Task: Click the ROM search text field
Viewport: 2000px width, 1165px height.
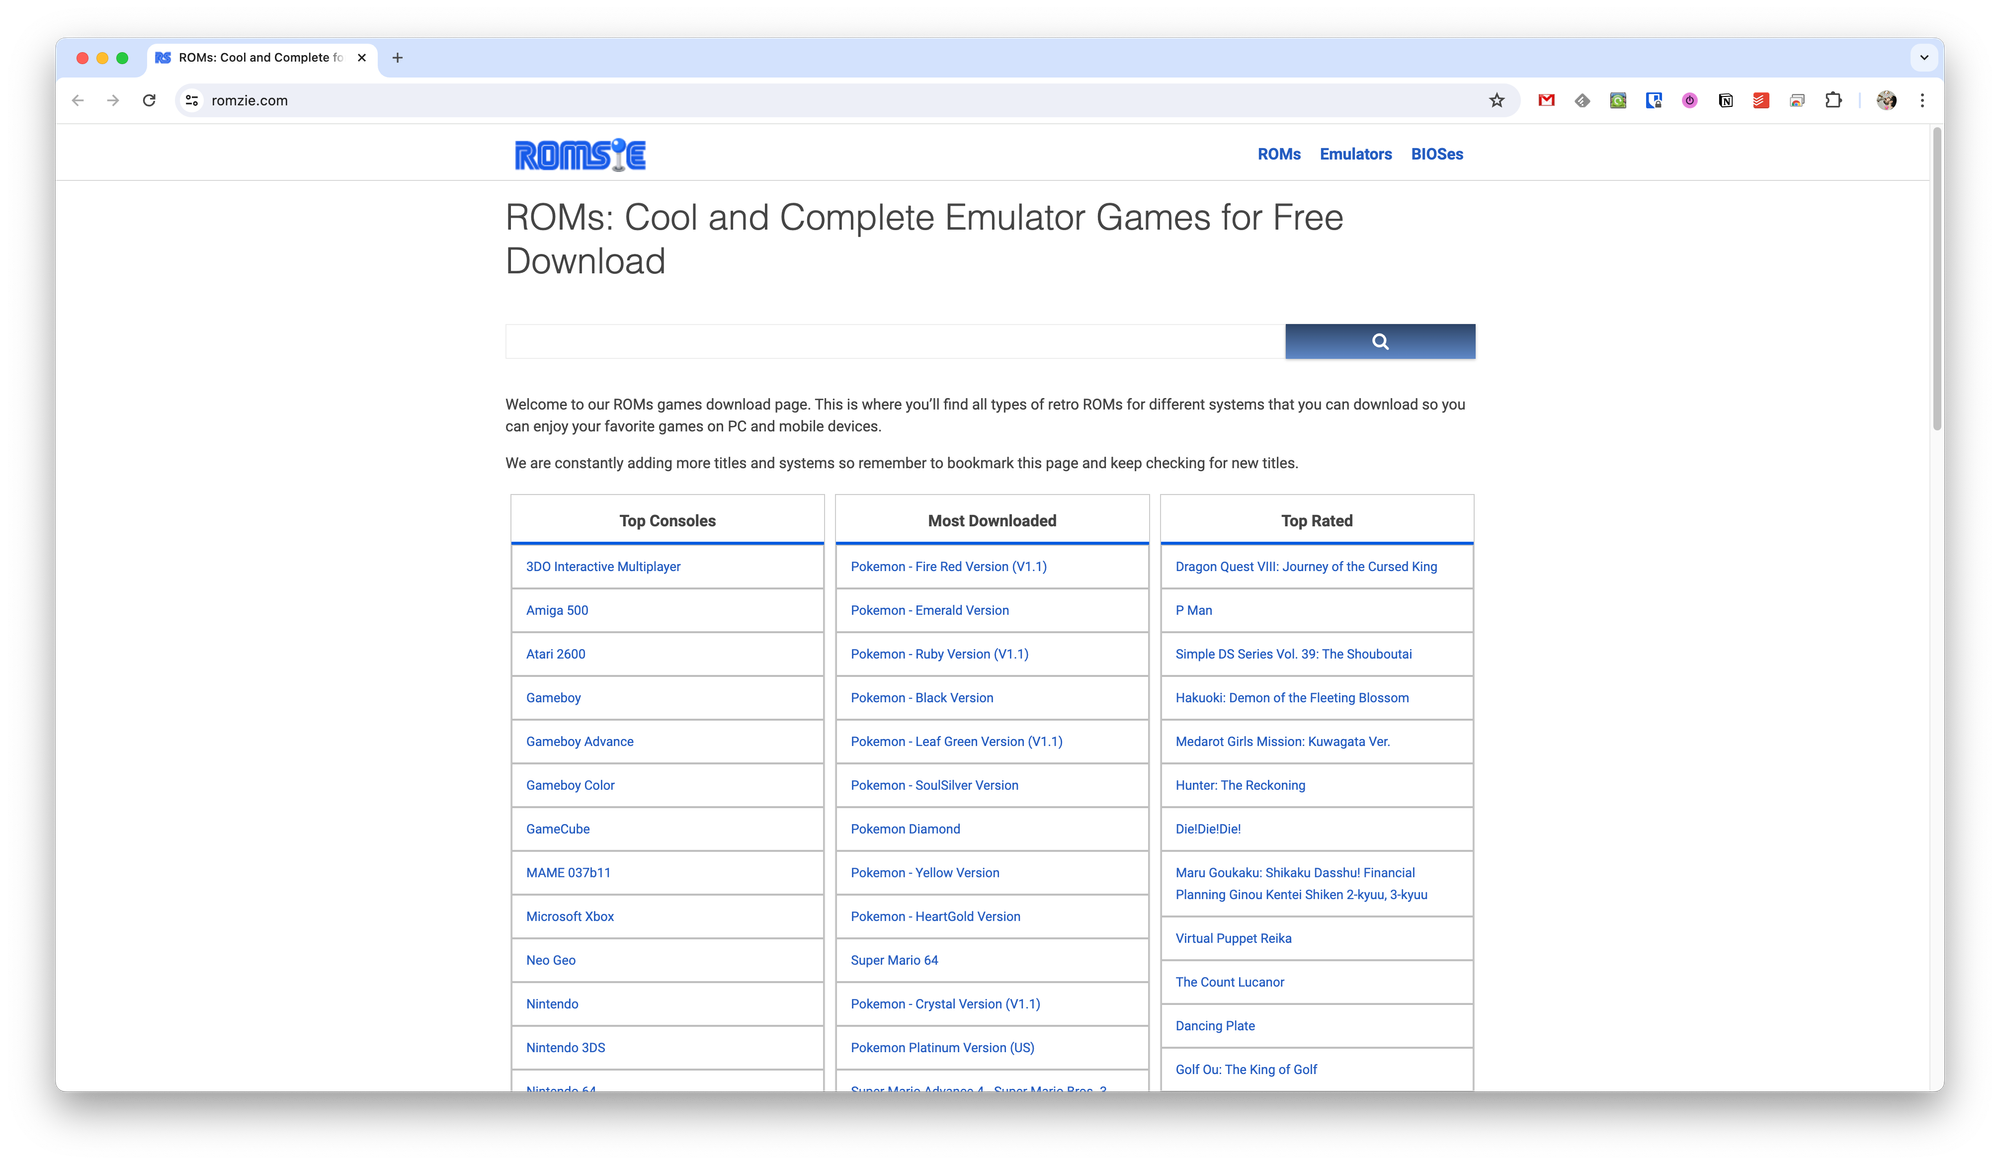Action: tap(894, 341)
